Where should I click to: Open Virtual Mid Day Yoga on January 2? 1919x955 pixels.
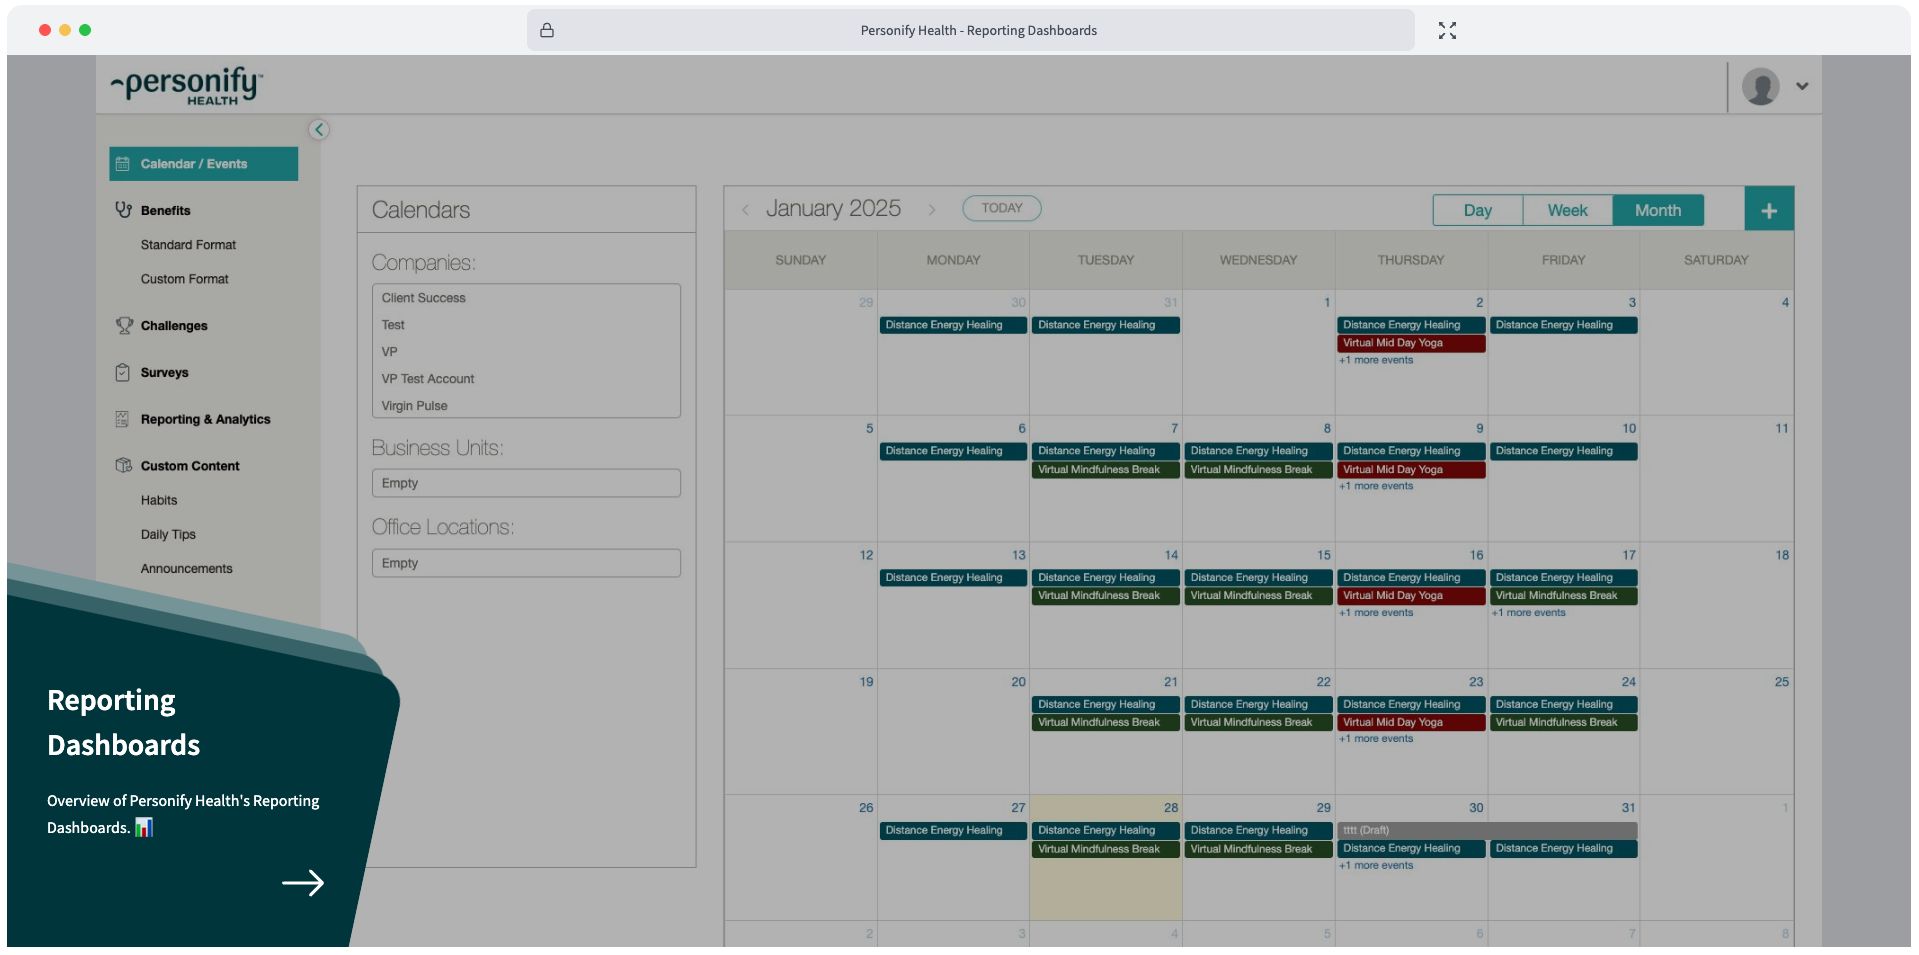click(1411, 343)
